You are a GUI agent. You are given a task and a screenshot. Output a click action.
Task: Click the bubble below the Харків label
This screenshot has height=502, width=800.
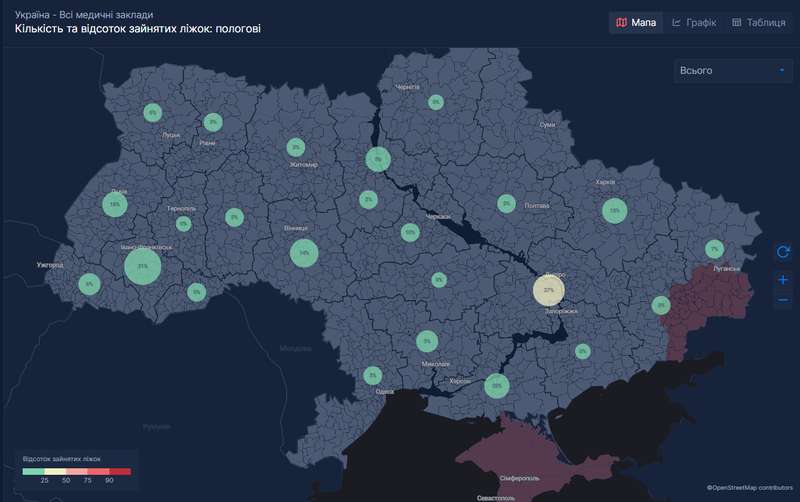tap(614, 210)
